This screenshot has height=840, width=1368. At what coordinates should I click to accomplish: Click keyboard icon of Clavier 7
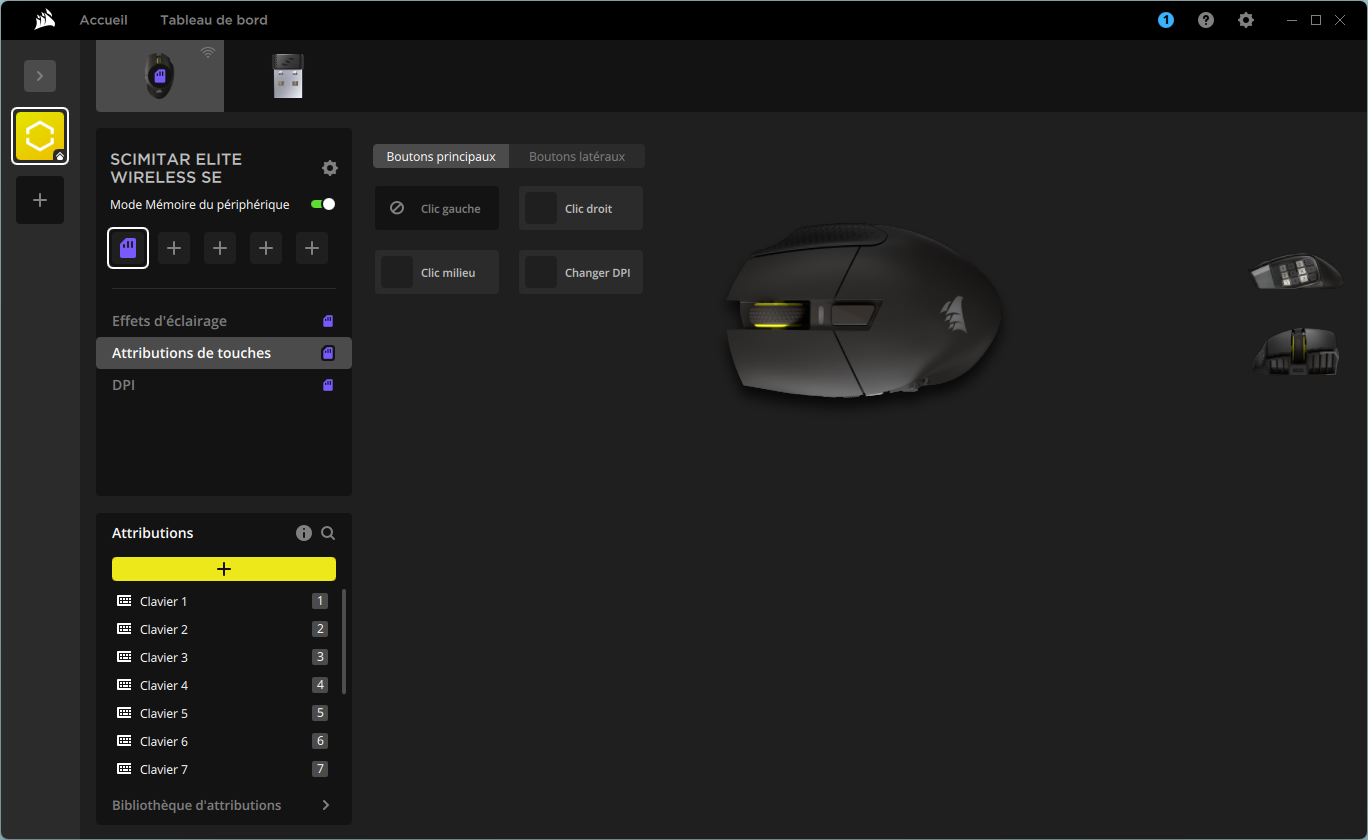click(x=124, y=769)
